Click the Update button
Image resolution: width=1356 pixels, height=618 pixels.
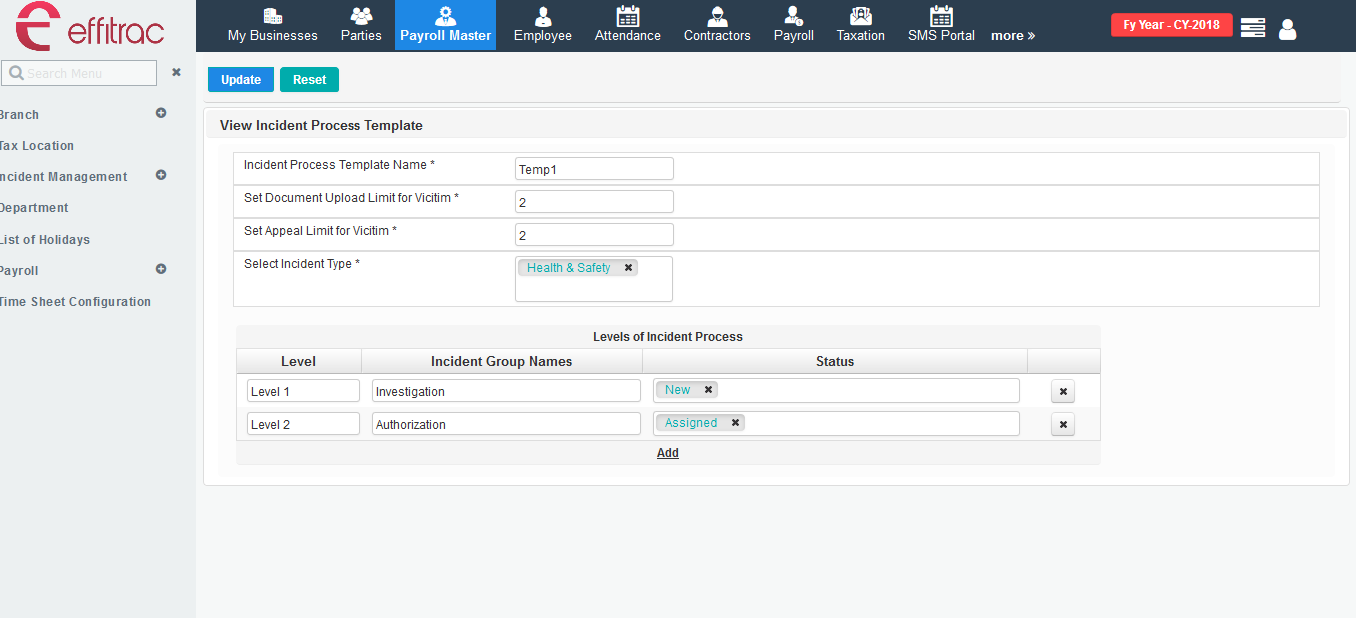[240, 80]
